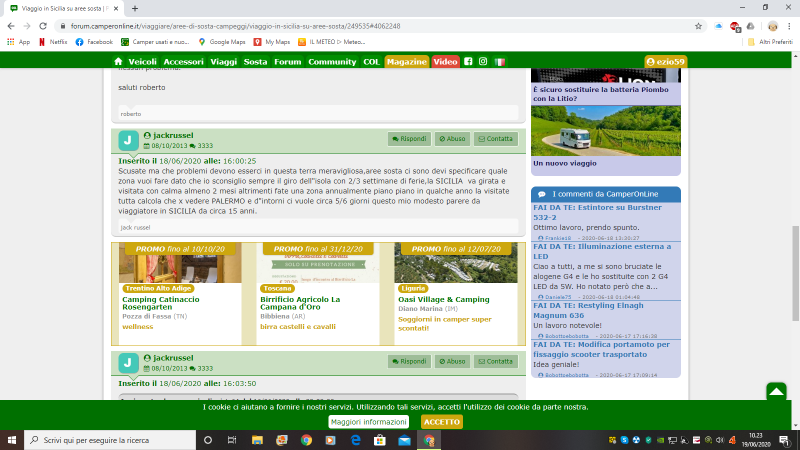Viewport: 800px width, 450px height.
Task: Click the Italian flag language icon
Action: [501, 62]
